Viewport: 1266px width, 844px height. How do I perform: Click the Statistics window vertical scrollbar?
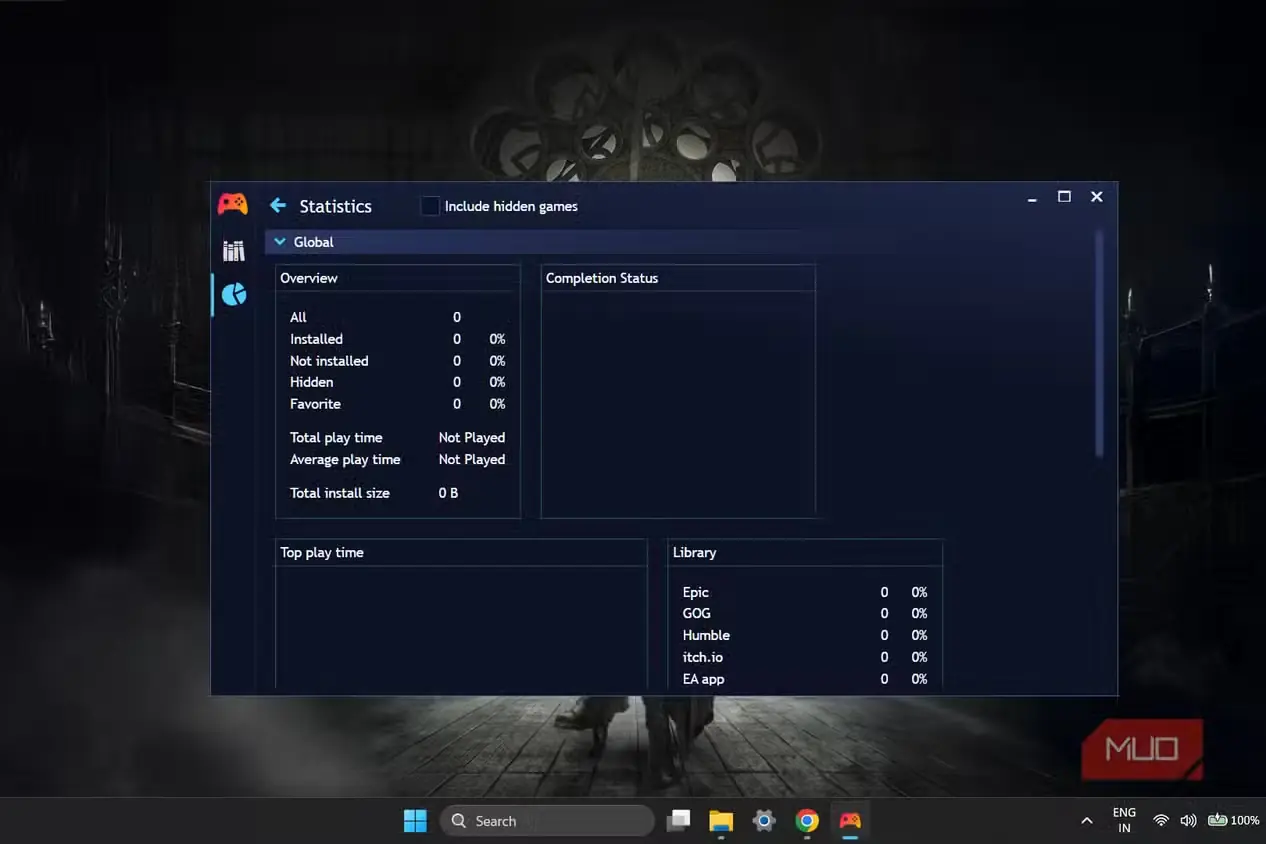click(1100, 344)
